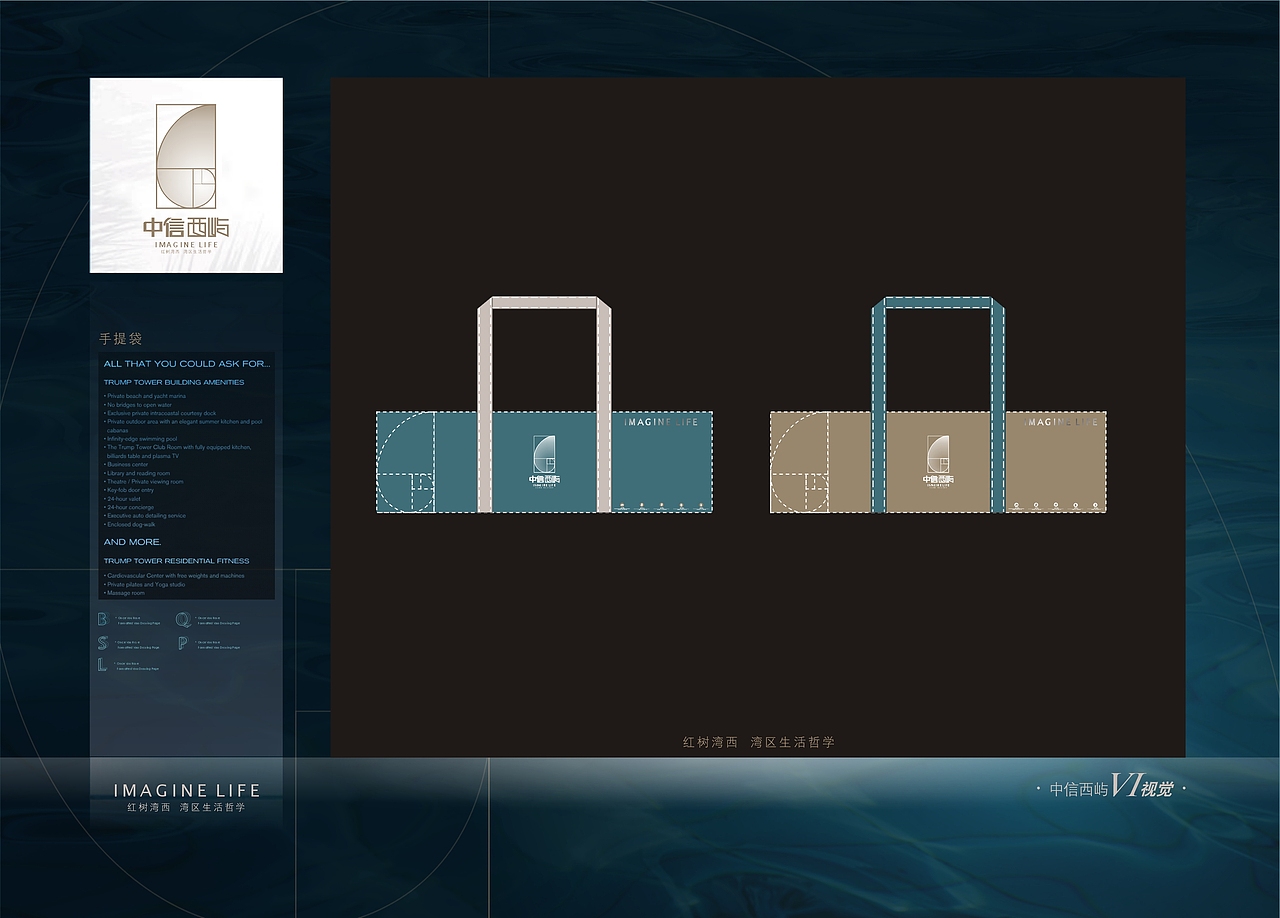Click 'IMAGINE LIFE' text on teal bag
The height and width of the screenshot is (918, 1280).
pos(661,423)
